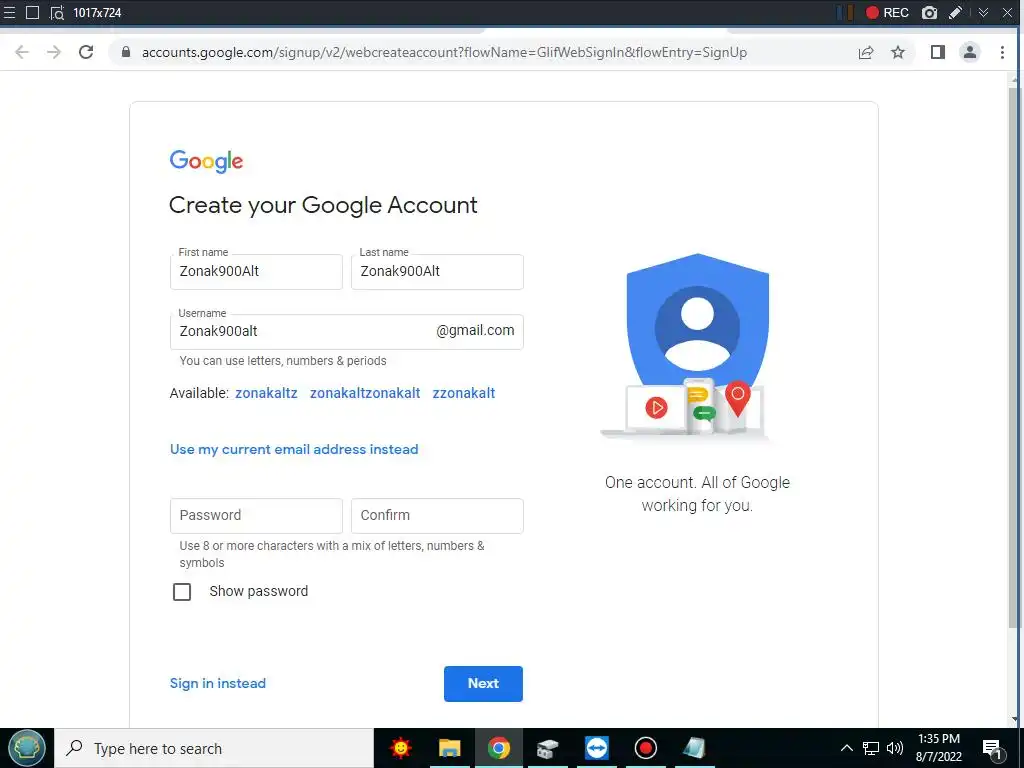Open Chrome three-dot menu
The image size is (1024, 768).
(1002, 52)
